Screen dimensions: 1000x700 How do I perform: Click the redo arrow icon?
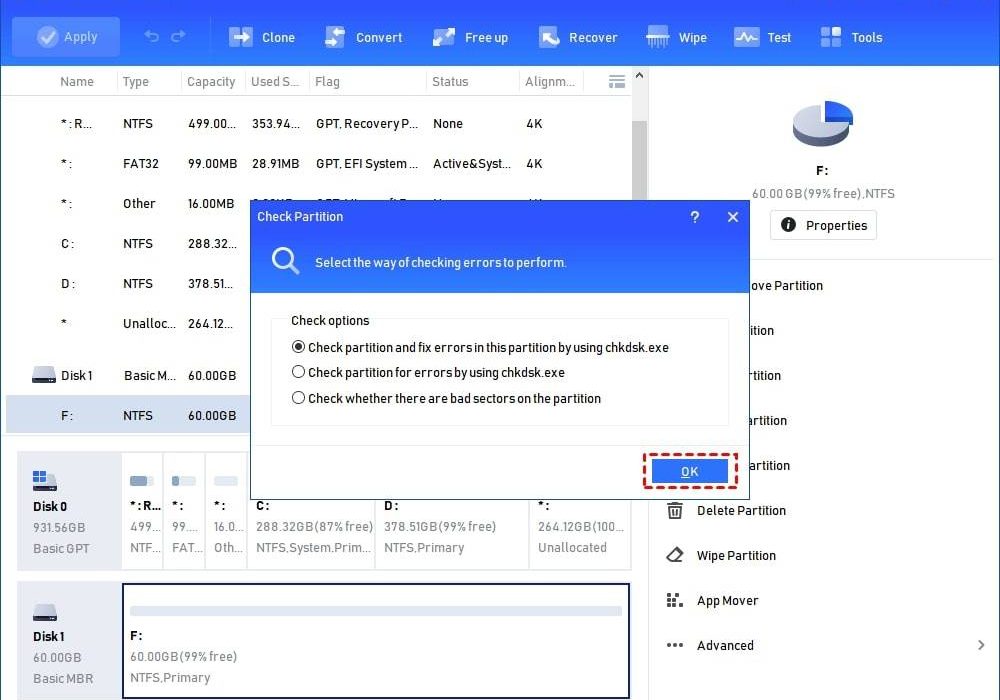coord(179,36)
